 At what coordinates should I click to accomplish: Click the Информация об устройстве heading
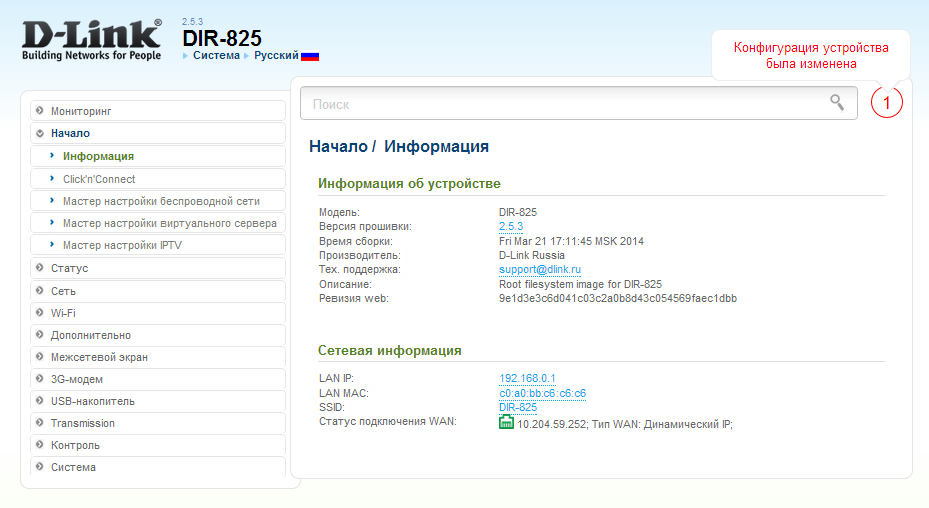409,184
